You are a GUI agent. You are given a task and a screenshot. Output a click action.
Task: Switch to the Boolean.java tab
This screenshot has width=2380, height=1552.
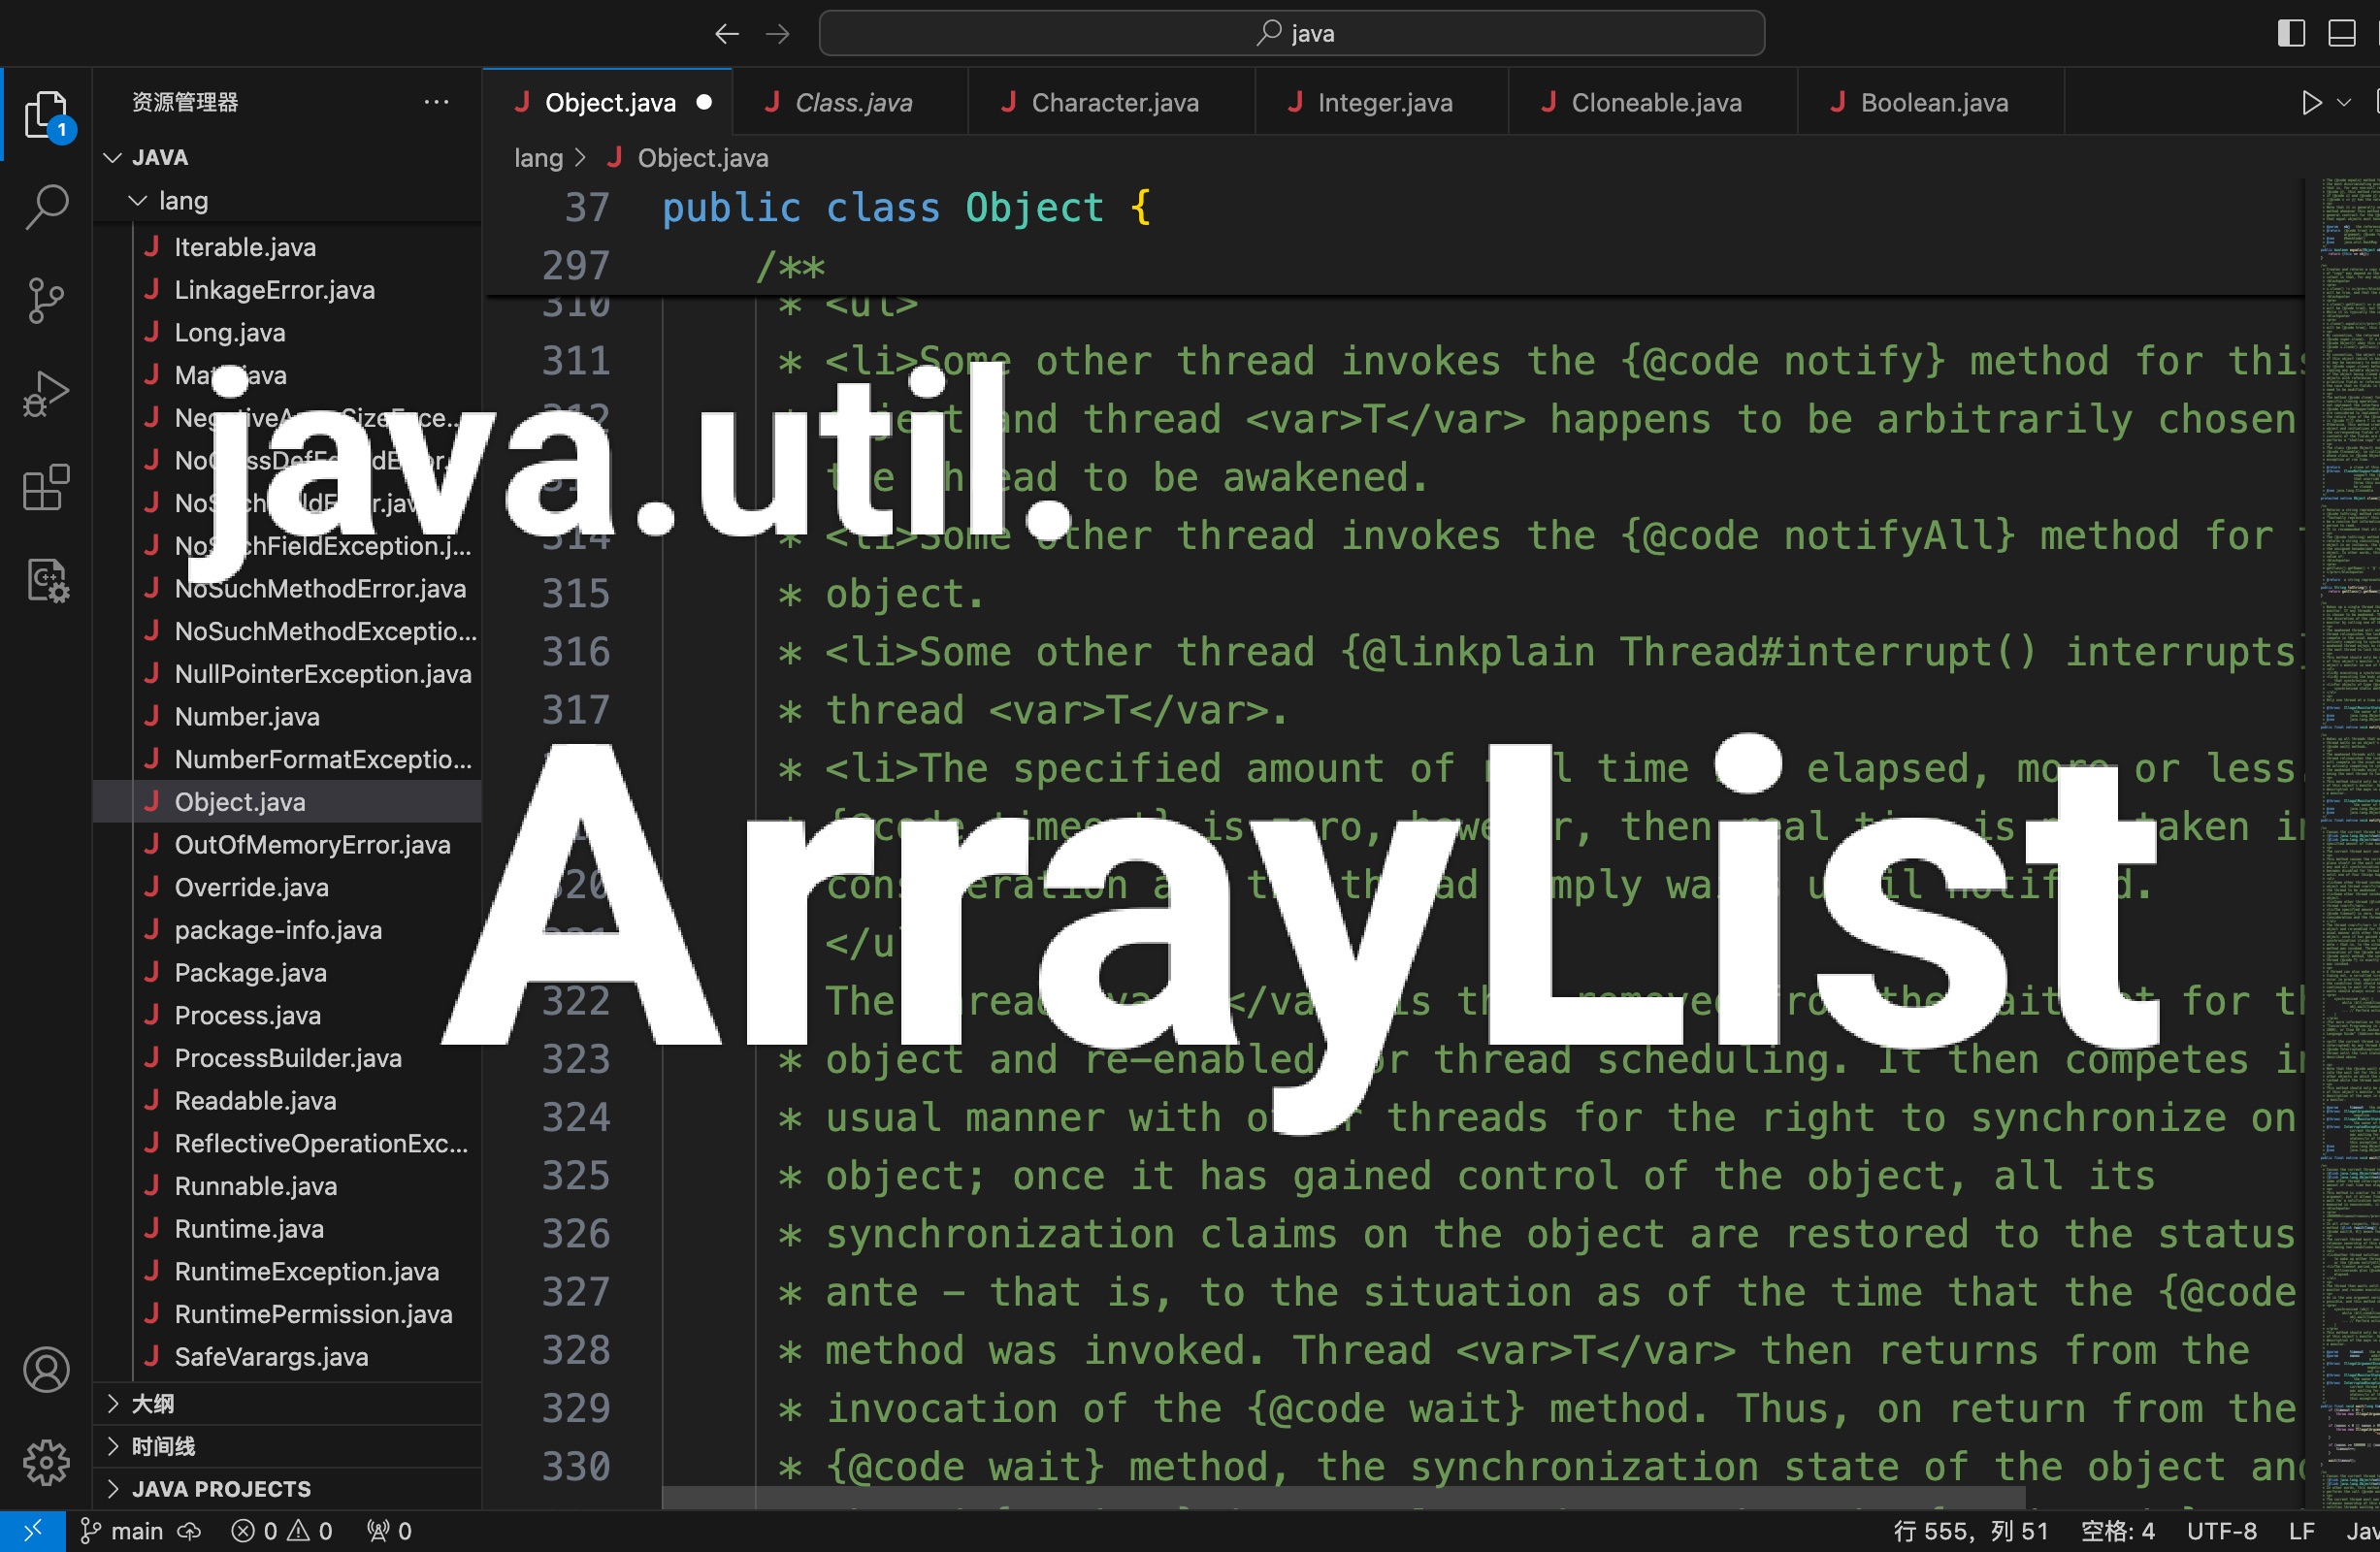(x=1931, y=102)
